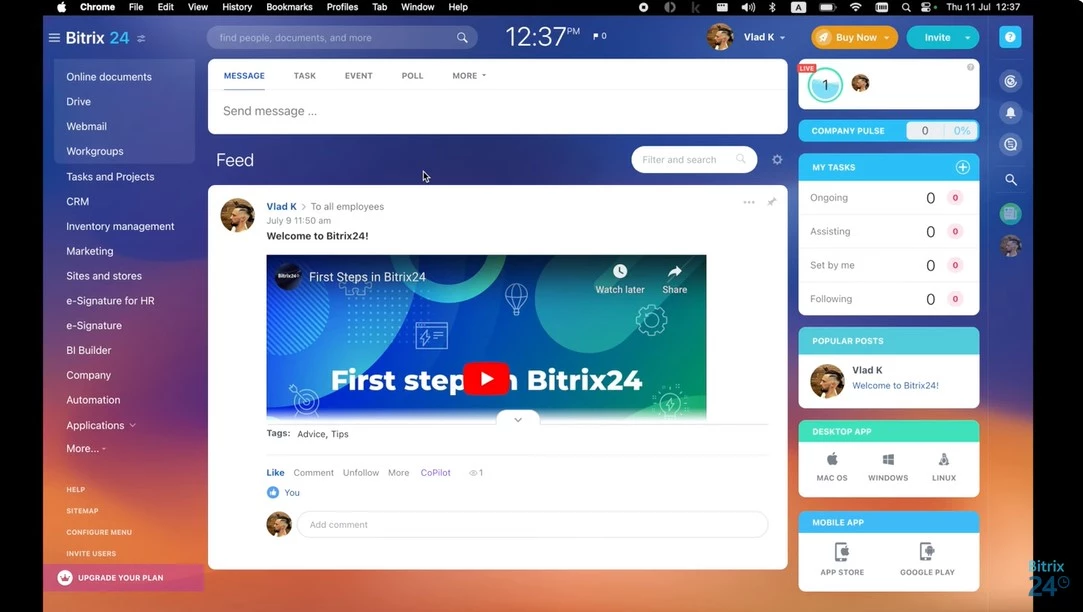The height and width of the screenshot is (612, 1083).
Task: Expand the Applications menu section
Action: pyautogui.click(x=101, y=425)
